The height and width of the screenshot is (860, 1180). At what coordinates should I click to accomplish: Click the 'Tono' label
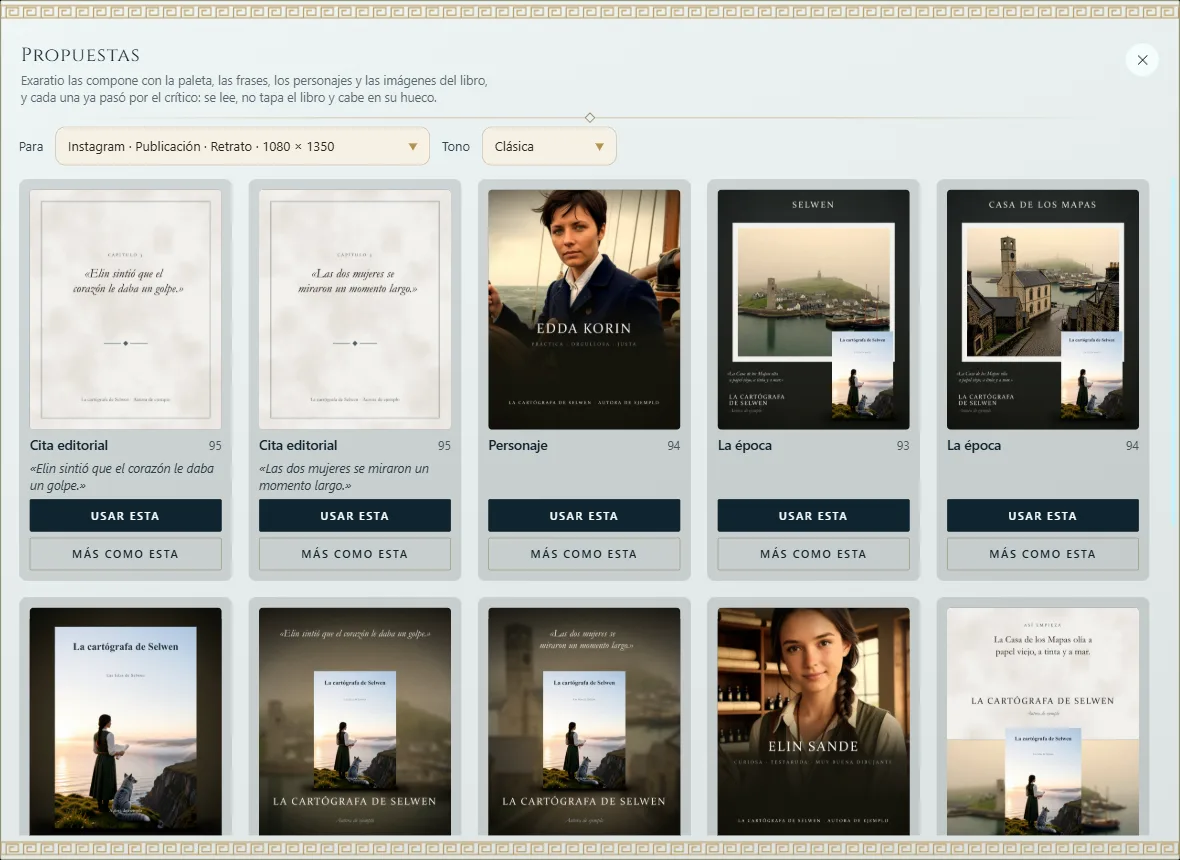point(455,147)
